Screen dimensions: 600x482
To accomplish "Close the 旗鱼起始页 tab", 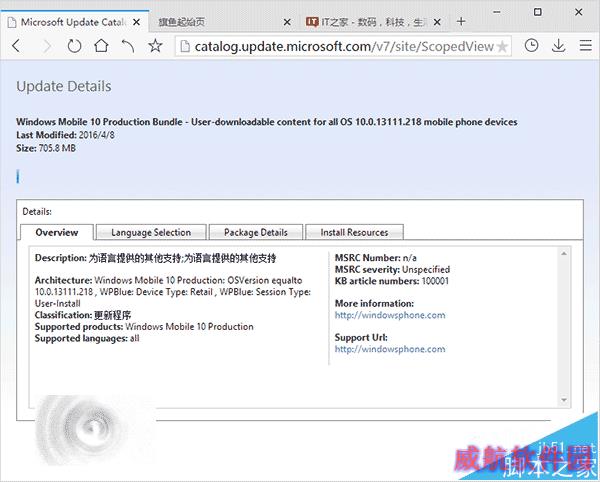I will 287,23.
